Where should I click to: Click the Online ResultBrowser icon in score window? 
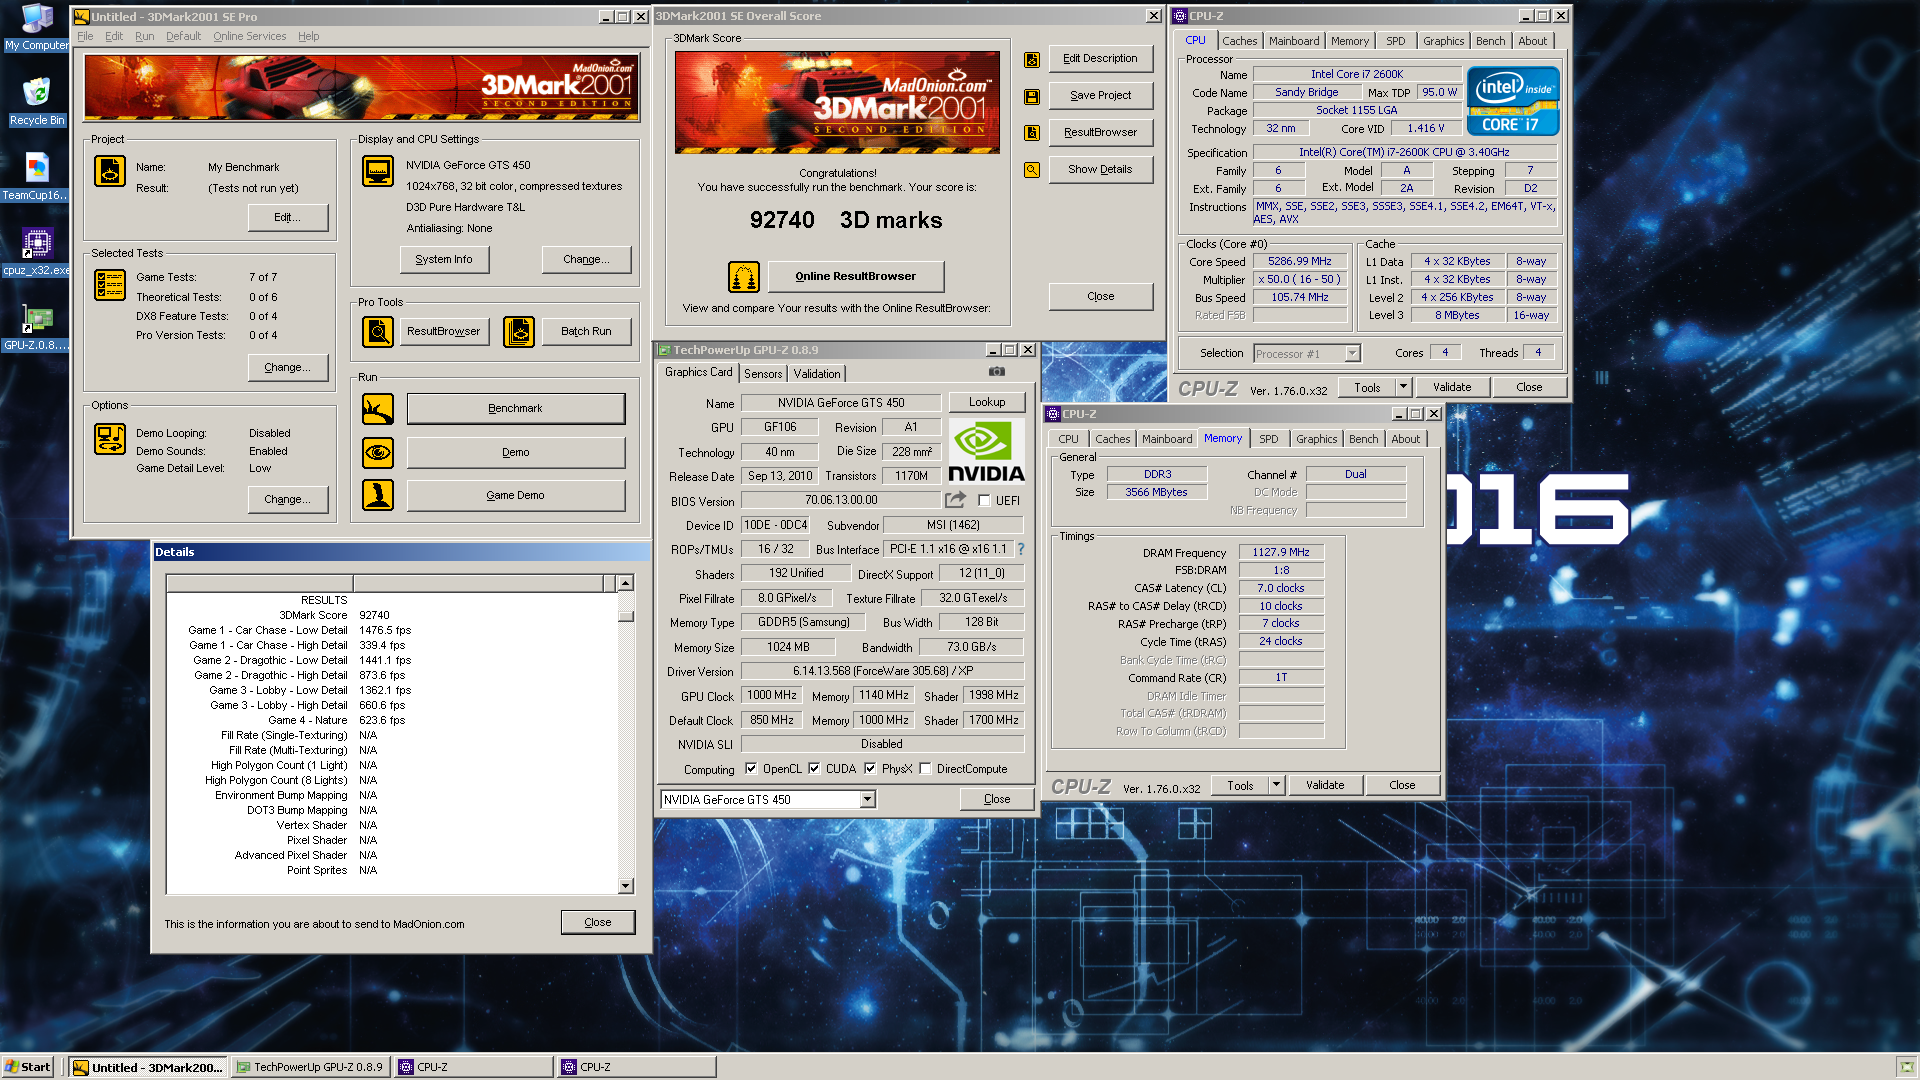pos(744,276)
